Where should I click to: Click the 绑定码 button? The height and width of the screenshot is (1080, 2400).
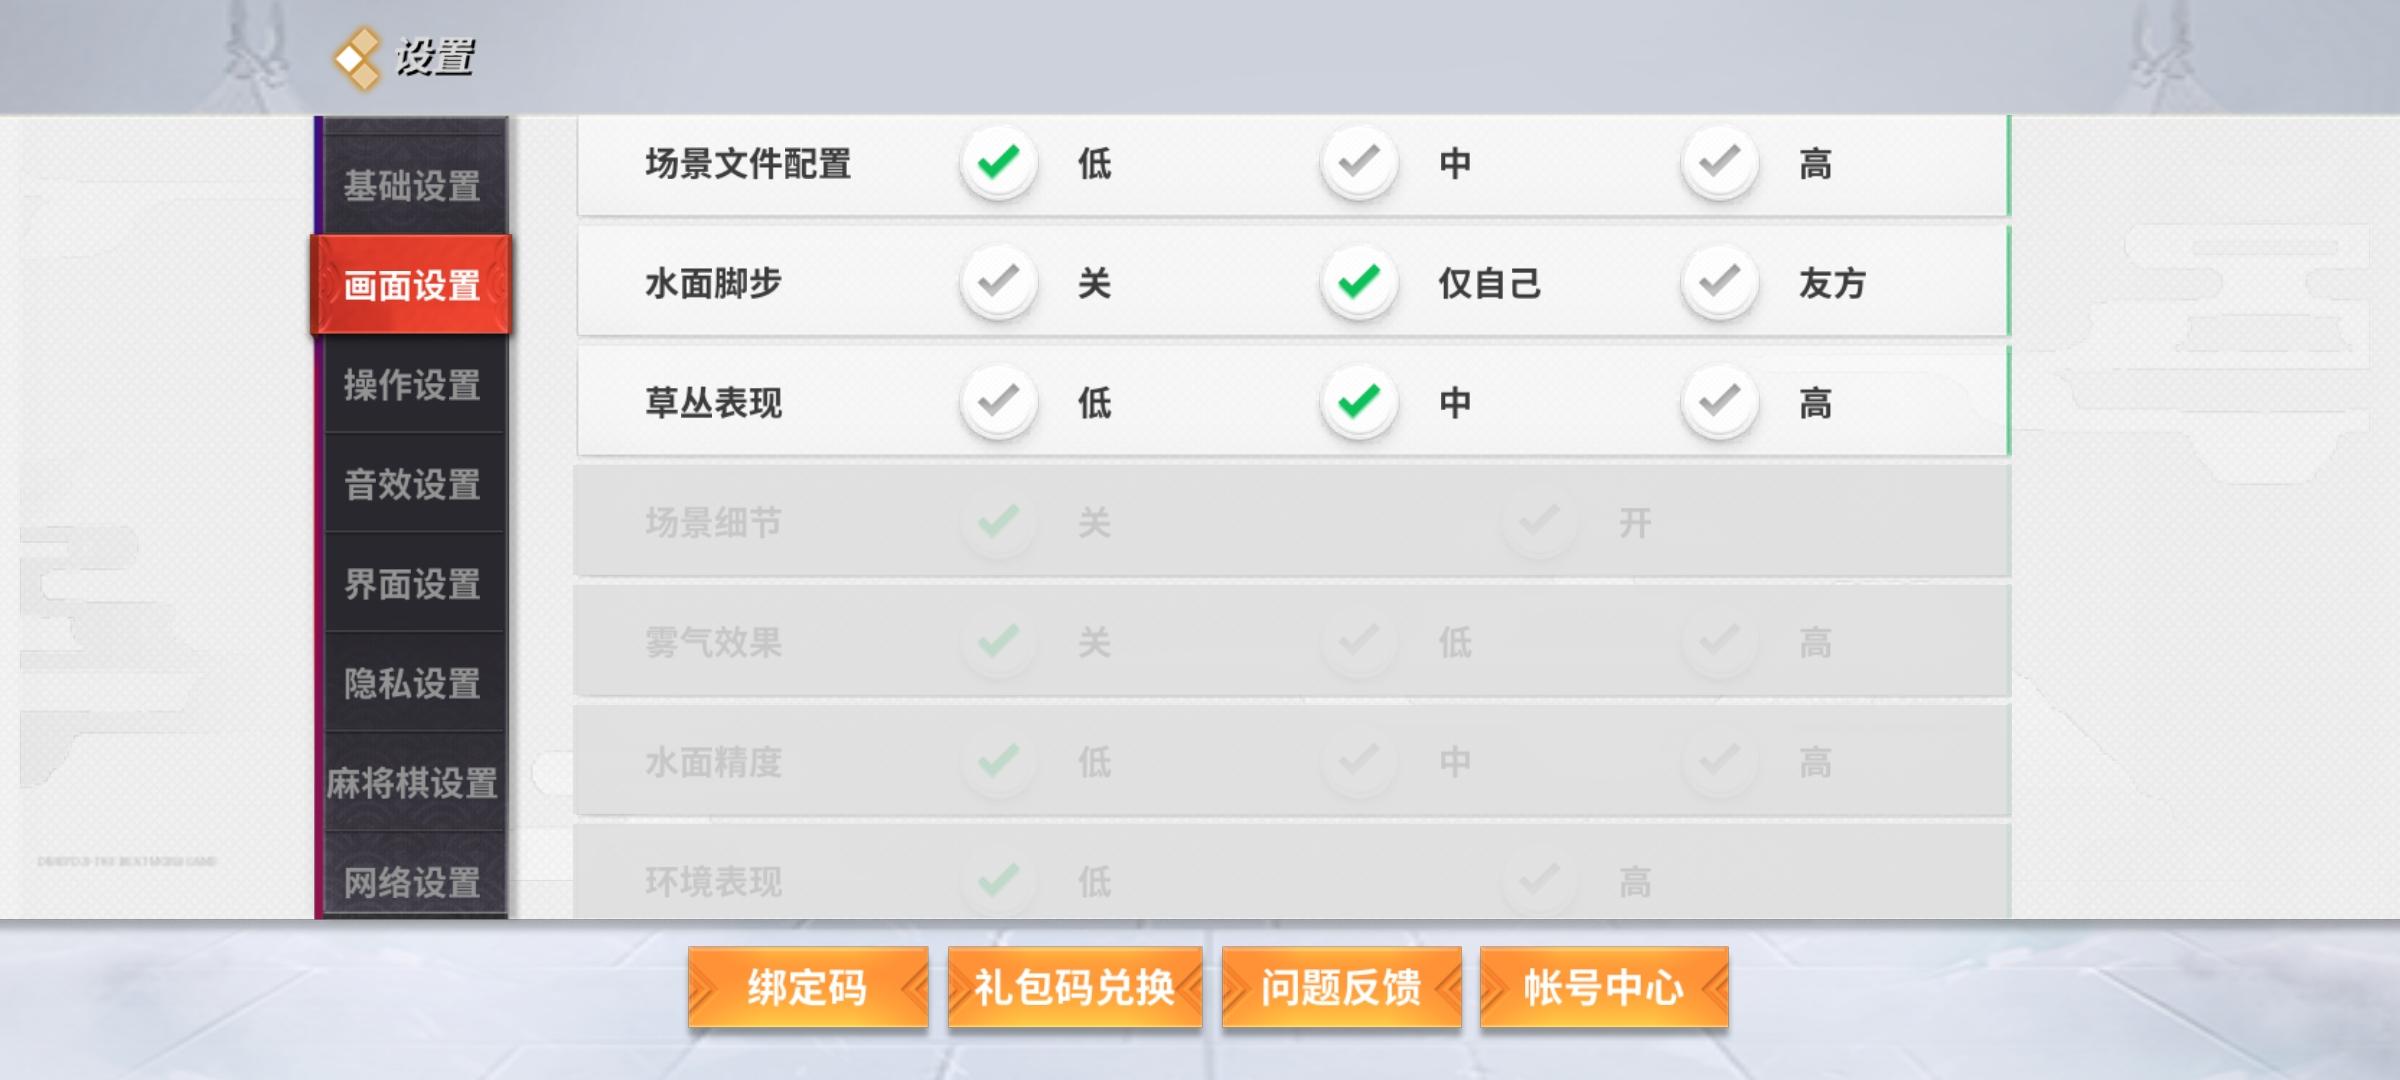(808, 988)
